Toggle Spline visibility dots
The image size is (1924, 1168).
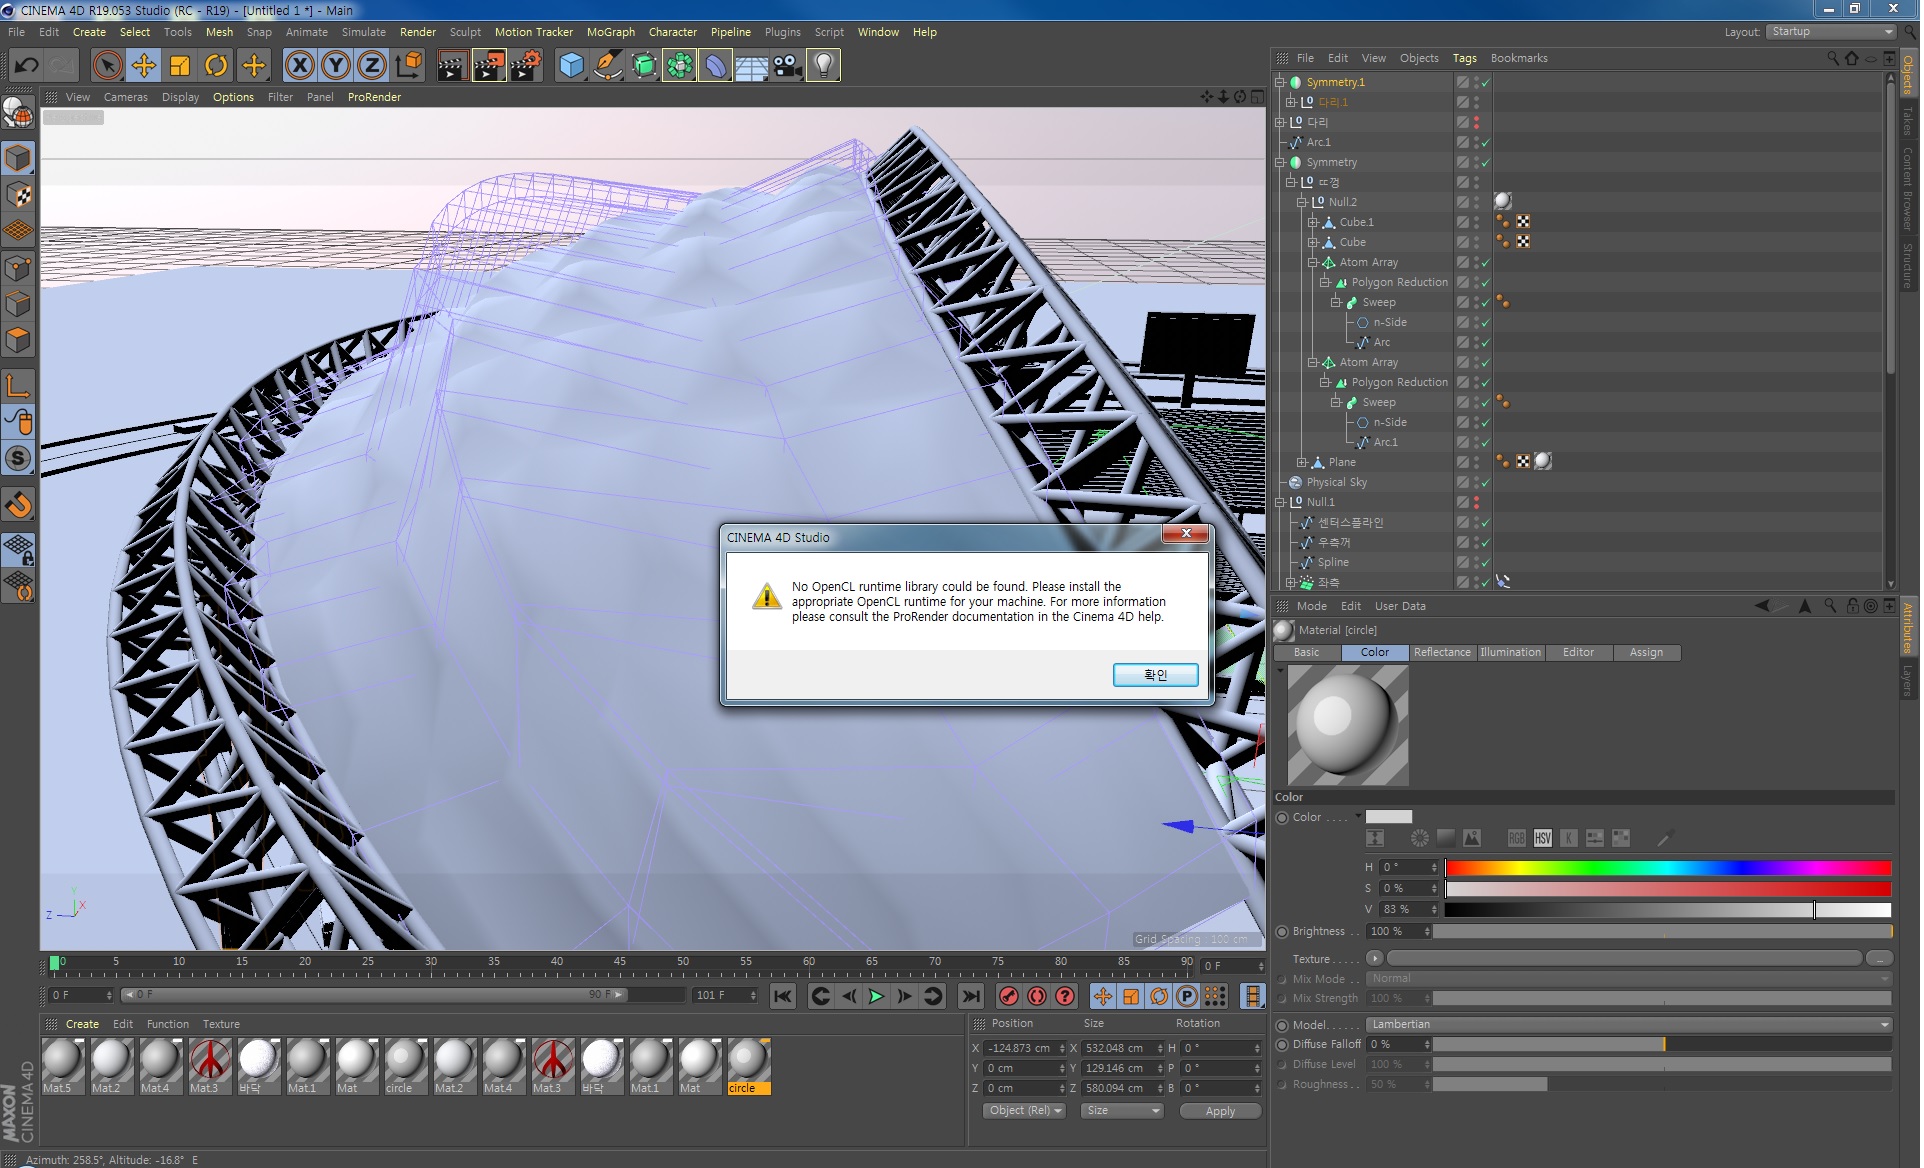tap(1476, 562)
